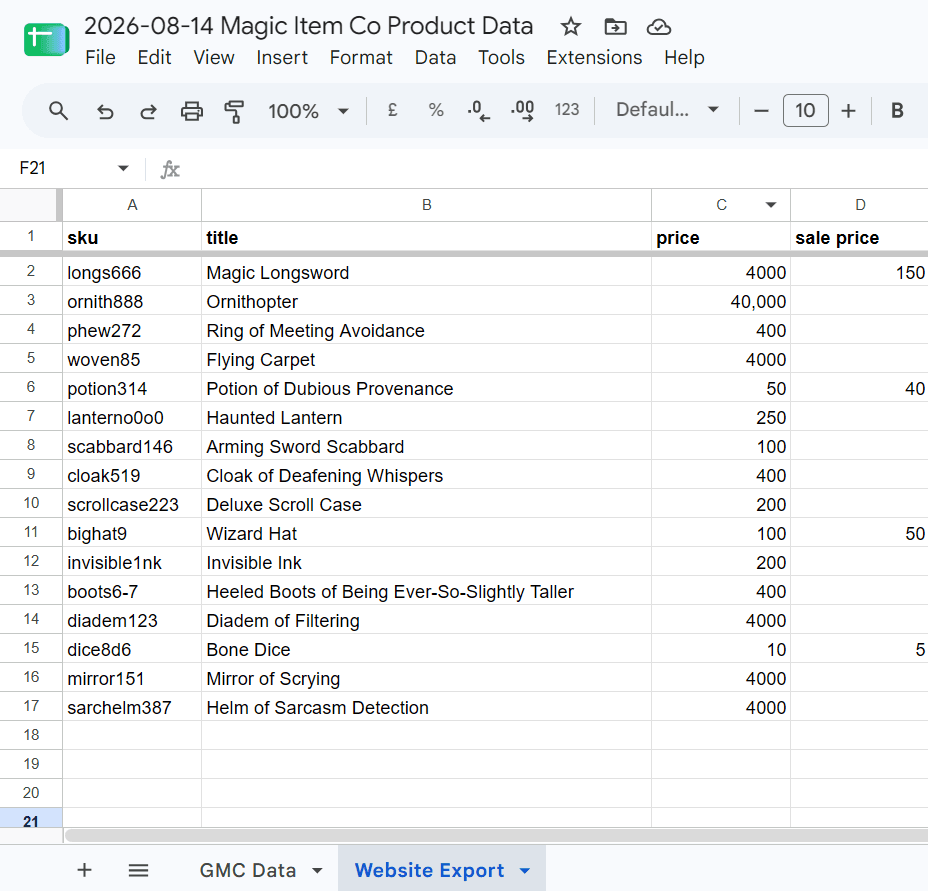
Task: Select row 7 header
Action: tap(31, 416)
